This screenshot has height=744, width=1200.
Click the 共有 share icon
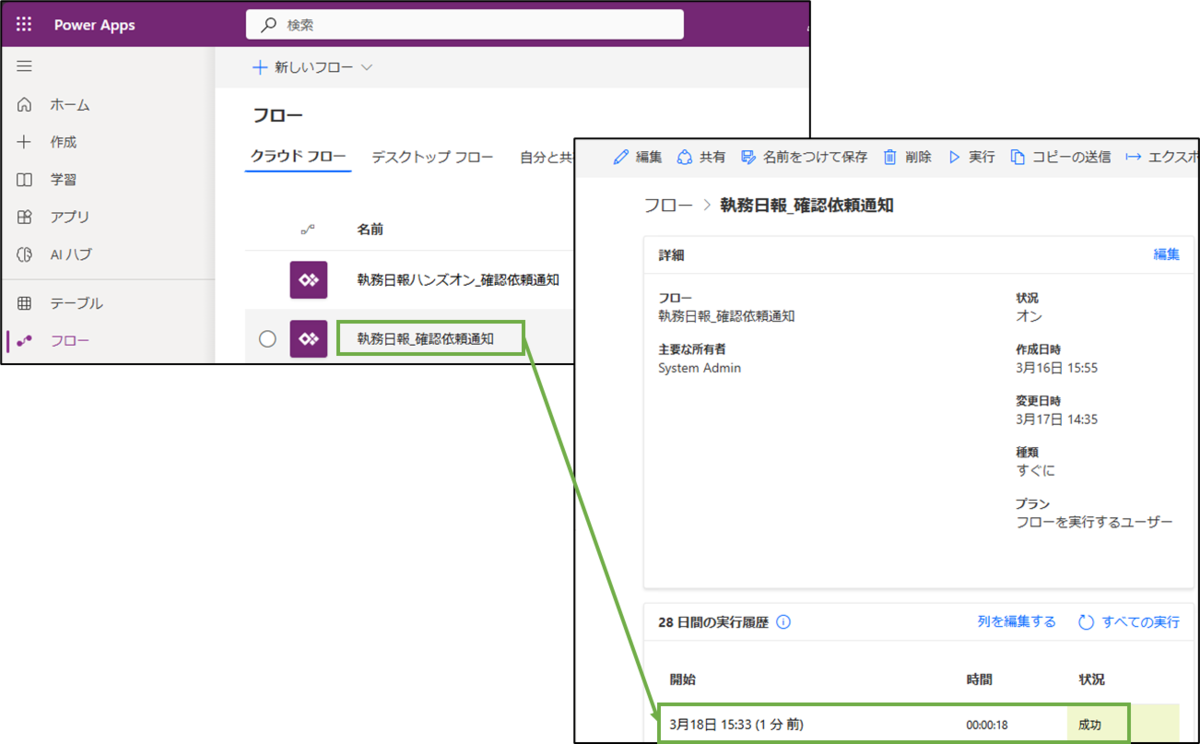tap(685, 157)
